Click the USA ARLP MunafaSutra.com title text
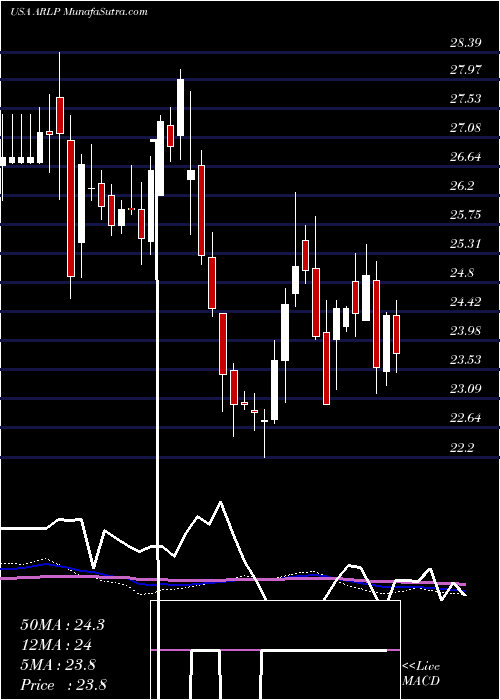The width and height of the screenshot is (500, 700). pyautogui.click(x=79, y=12)
